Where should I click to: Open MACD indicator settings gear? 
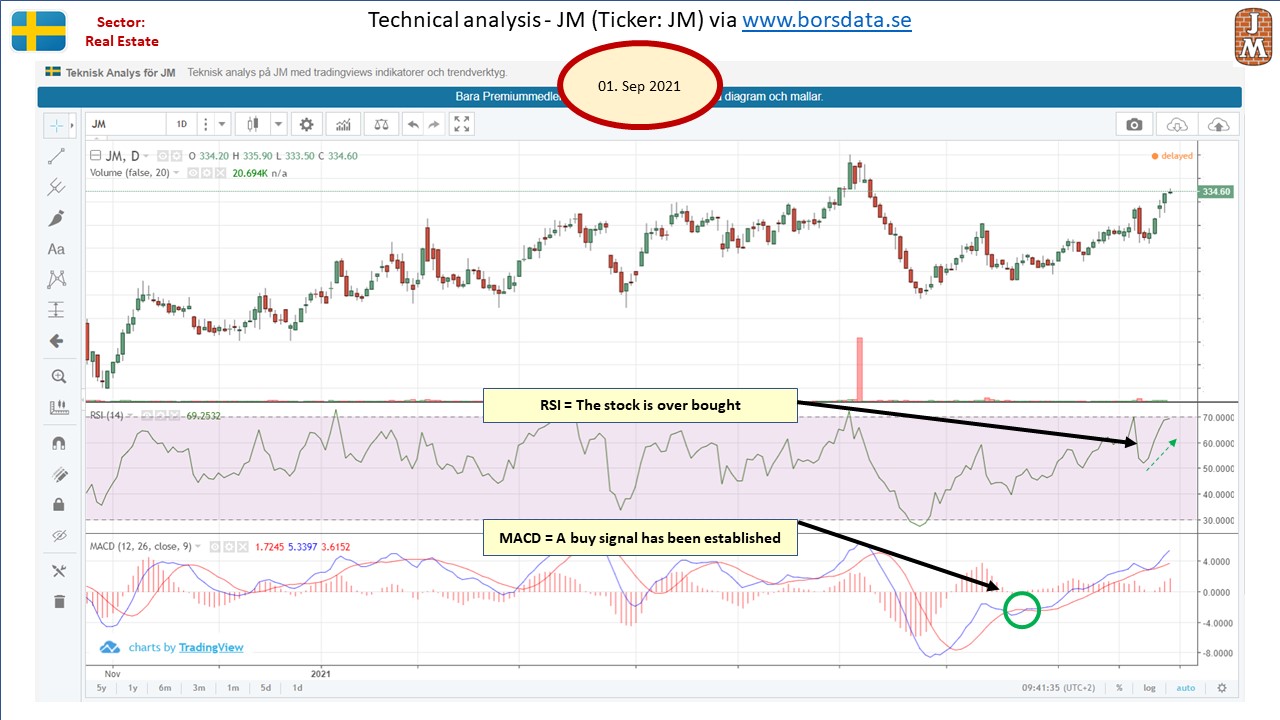[229, 547]
